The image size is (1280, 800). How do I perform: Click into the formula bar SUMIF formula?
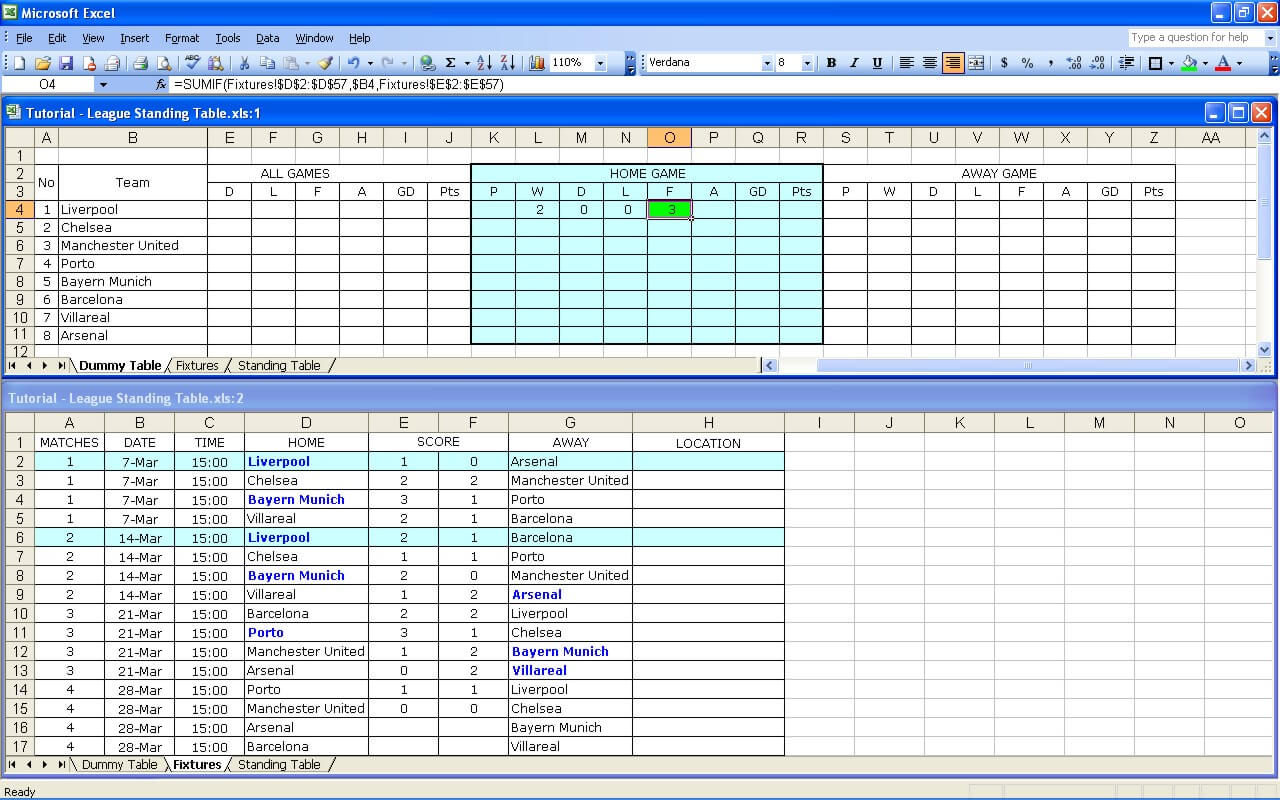(x=338, y=85)
